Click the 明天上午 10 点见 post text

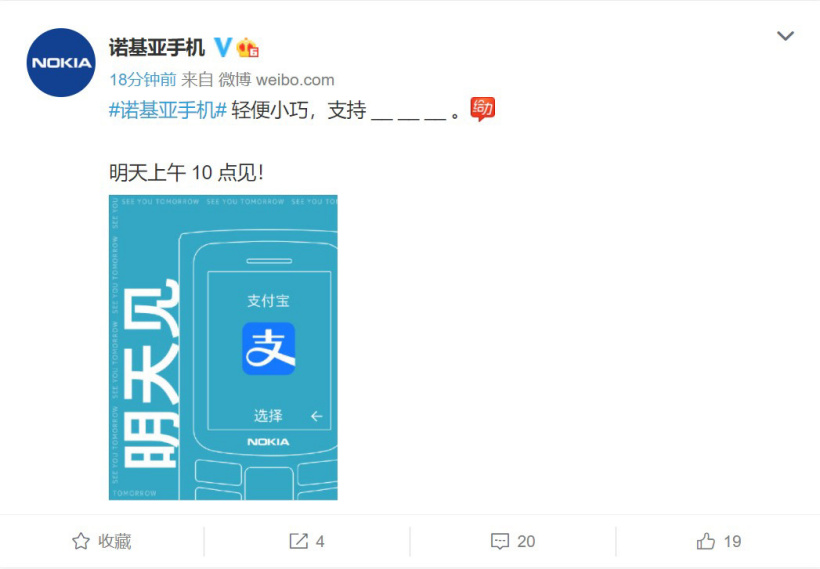pyautogui.click(x=186, y=173)
